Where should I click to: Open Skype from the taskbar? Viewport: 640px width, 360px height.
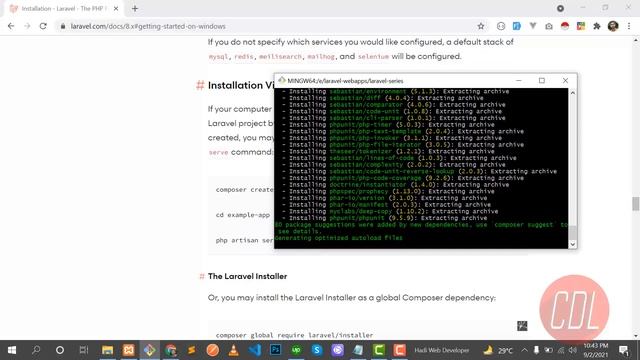(x=317, y=350)
